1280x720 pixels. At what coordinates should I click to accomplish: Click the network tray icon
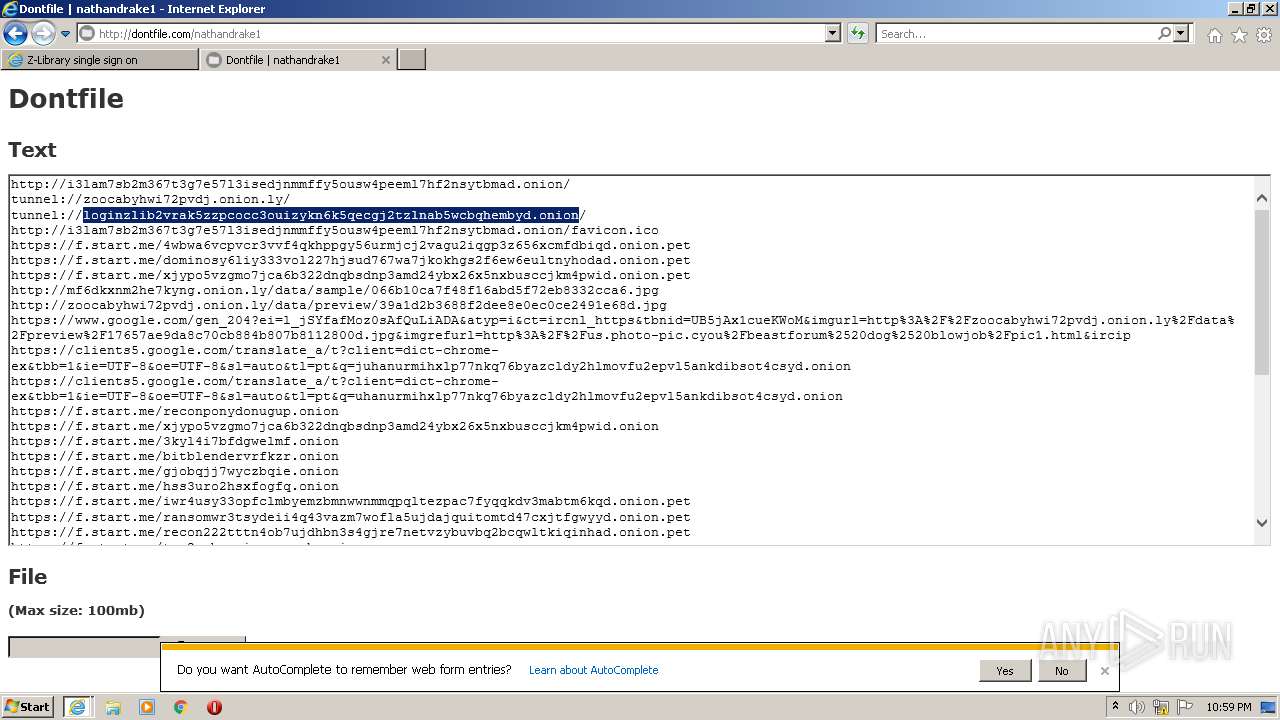(x=1162, y=707)
